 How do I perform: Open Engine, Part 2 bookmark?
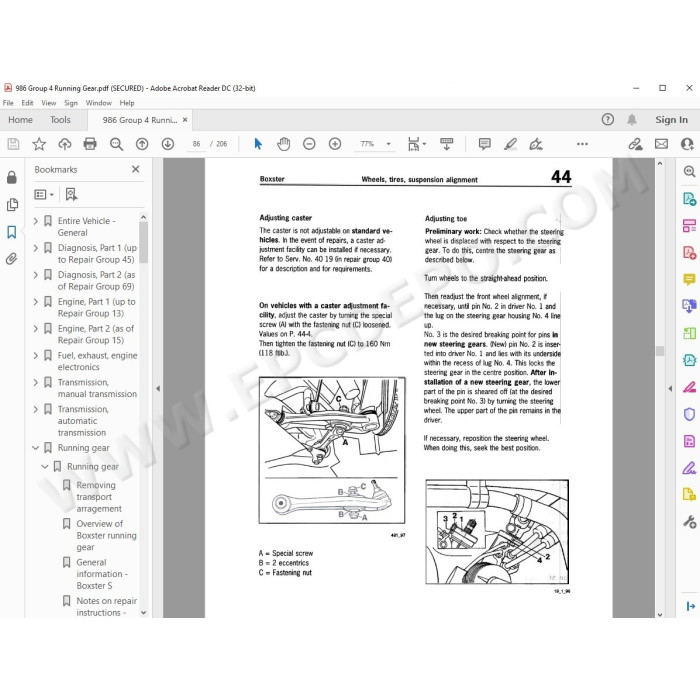96,334
